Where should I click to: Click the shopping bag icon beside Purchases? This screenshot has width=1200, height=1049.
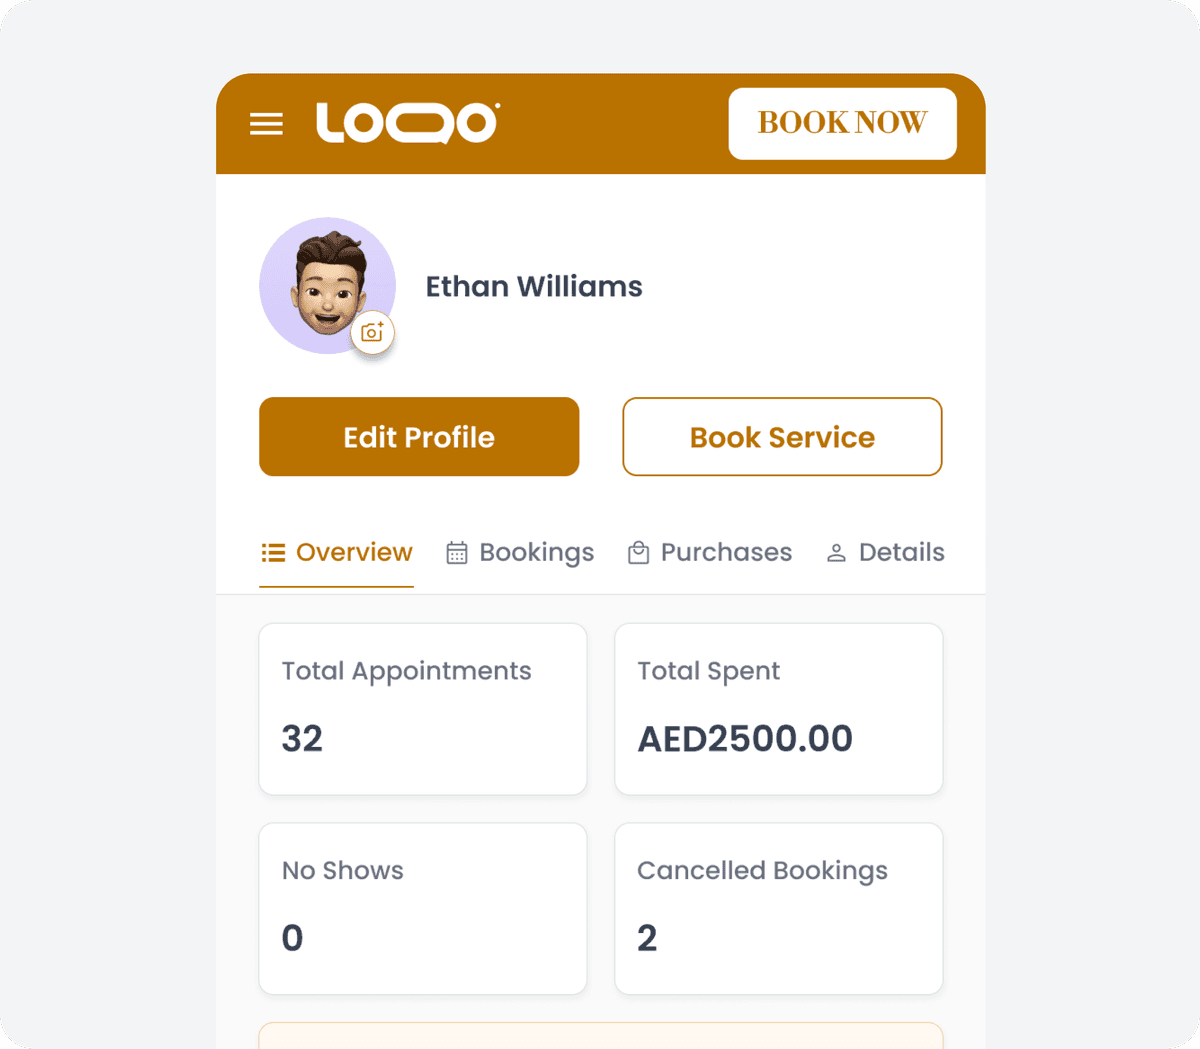[638, 553]
